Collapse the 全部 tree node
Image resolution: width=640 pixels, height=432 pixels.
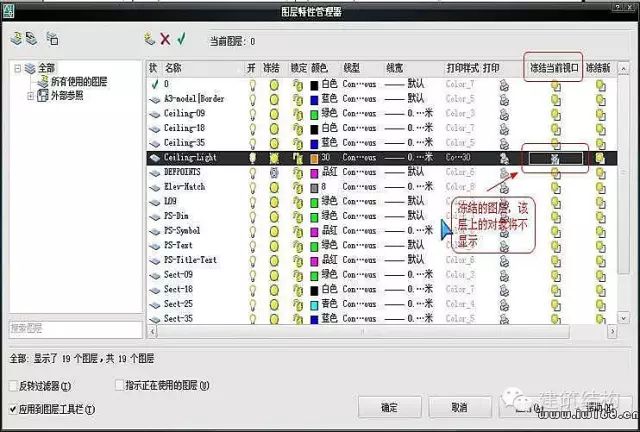tap(17, 68)
